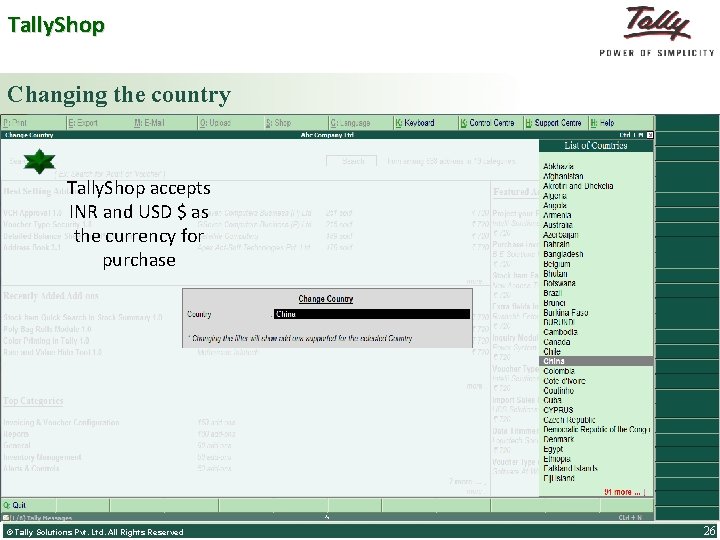This screenshot has height=540, width=720.
Task: Select Egypt in the country list
Action: pyautogui.click(x=553, y=449)
